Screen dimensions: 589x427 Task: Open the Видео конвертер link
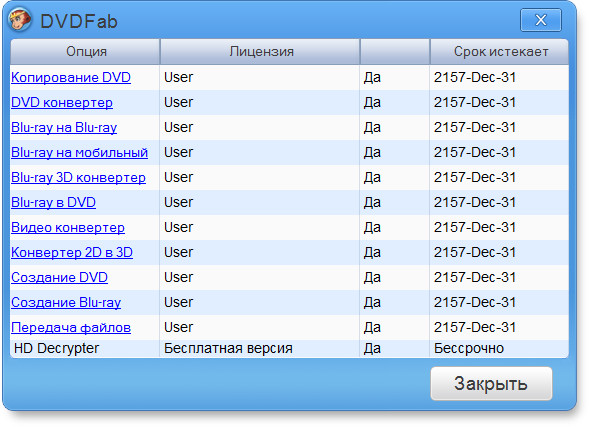(x=68, y=228)
